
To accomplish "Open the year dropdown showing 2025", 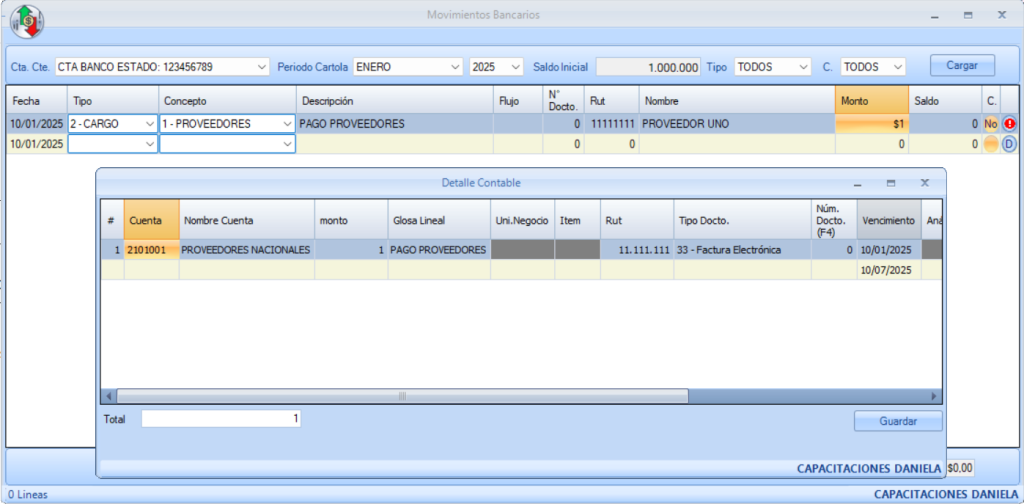I will 516,67.
